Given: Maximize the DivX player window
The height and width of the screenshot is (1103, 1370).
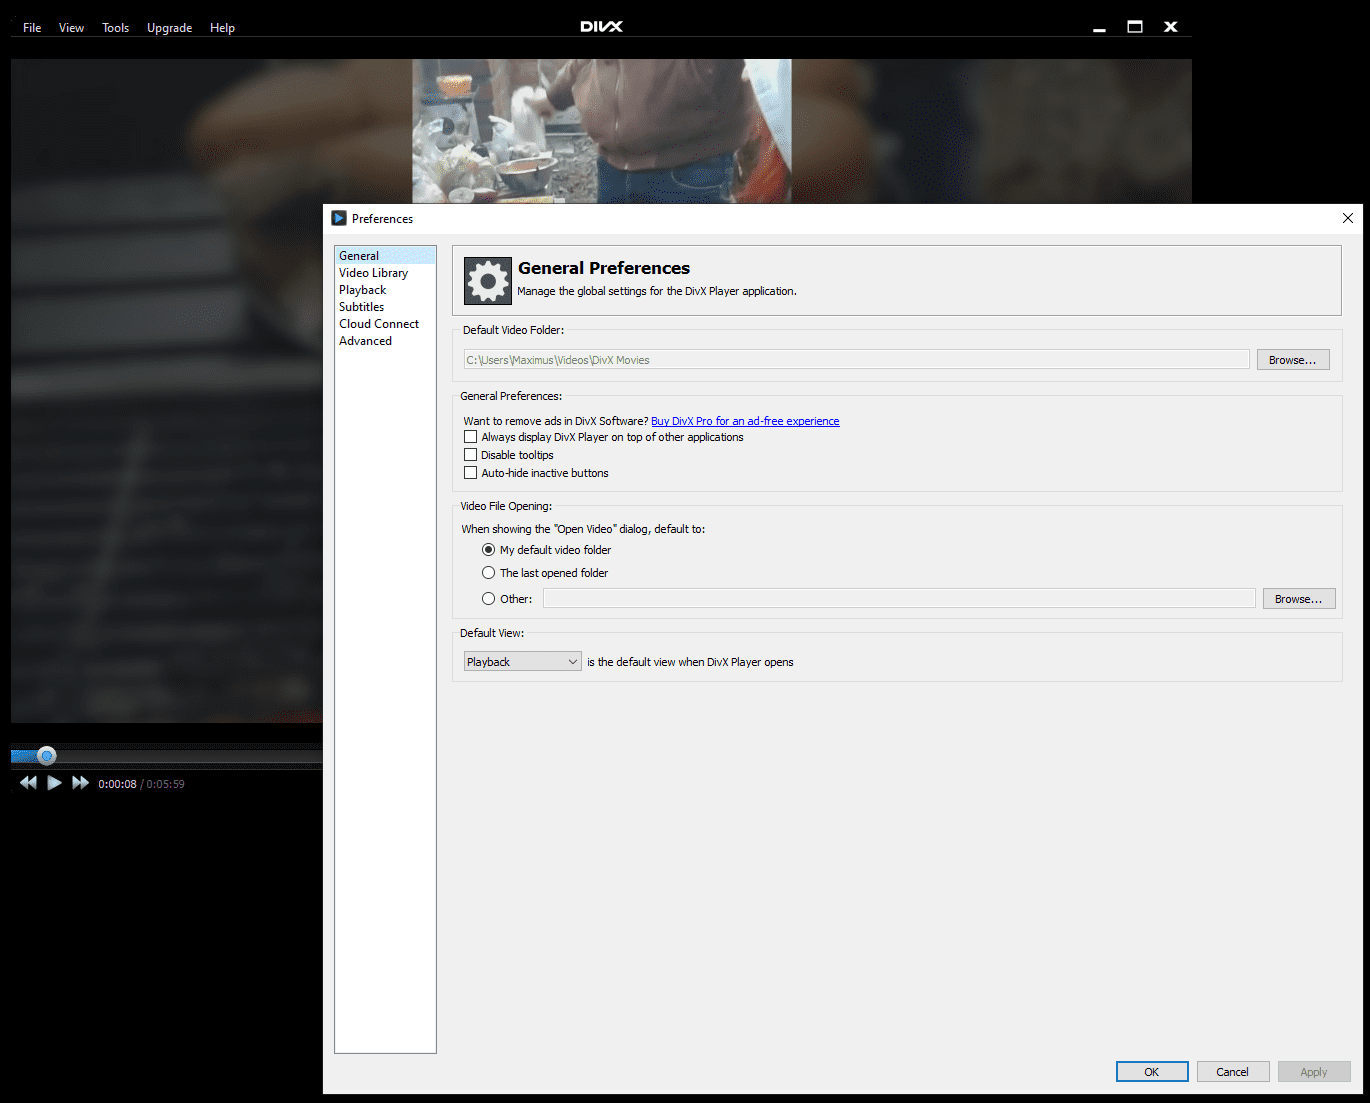Looking at the screenshot, I should click(x=1135, y=27).
